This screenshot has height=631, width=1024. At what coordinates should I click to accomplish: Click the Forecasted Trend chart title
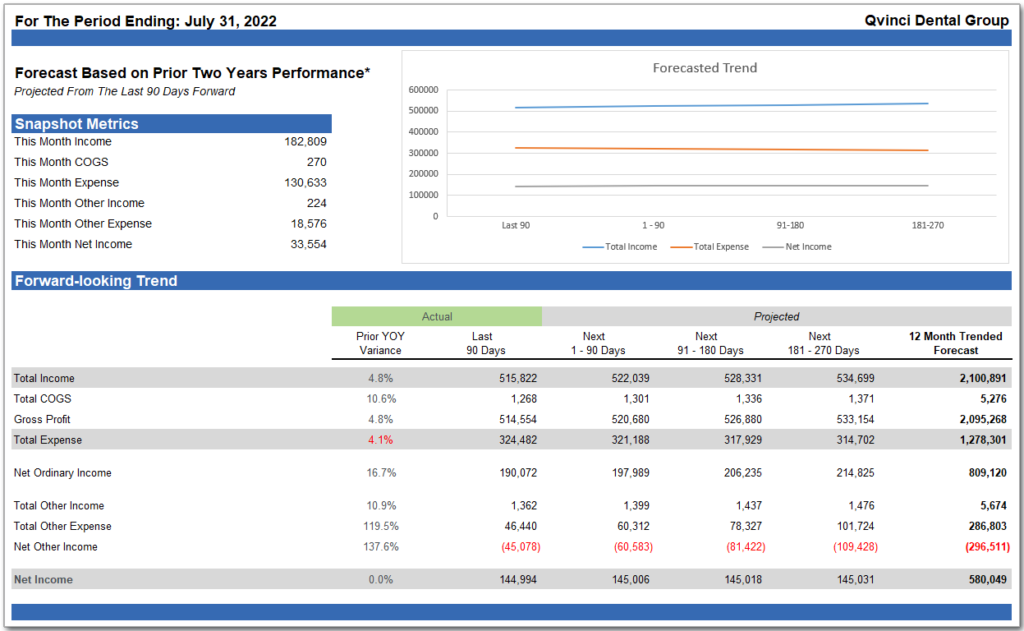coord(704,68)
